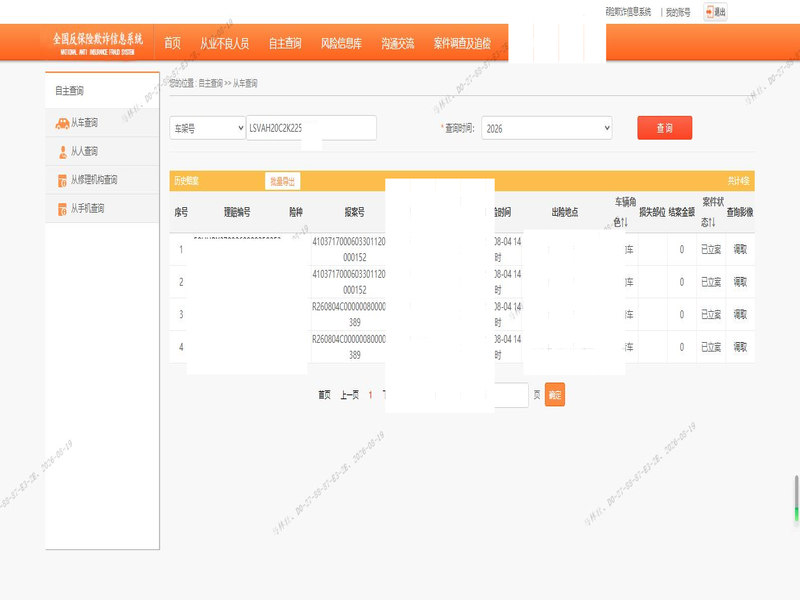Select 从人查询 in the sidebar
The width and height of the screenshot is (800, 600).
coord(102,151)
